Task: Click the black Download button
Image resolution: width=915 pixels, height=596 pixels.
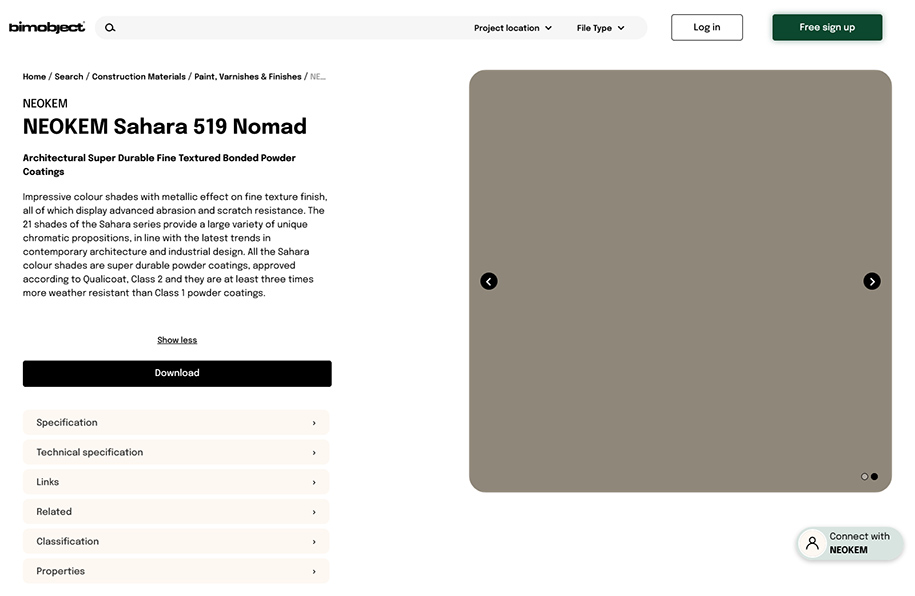Action: 177,374
